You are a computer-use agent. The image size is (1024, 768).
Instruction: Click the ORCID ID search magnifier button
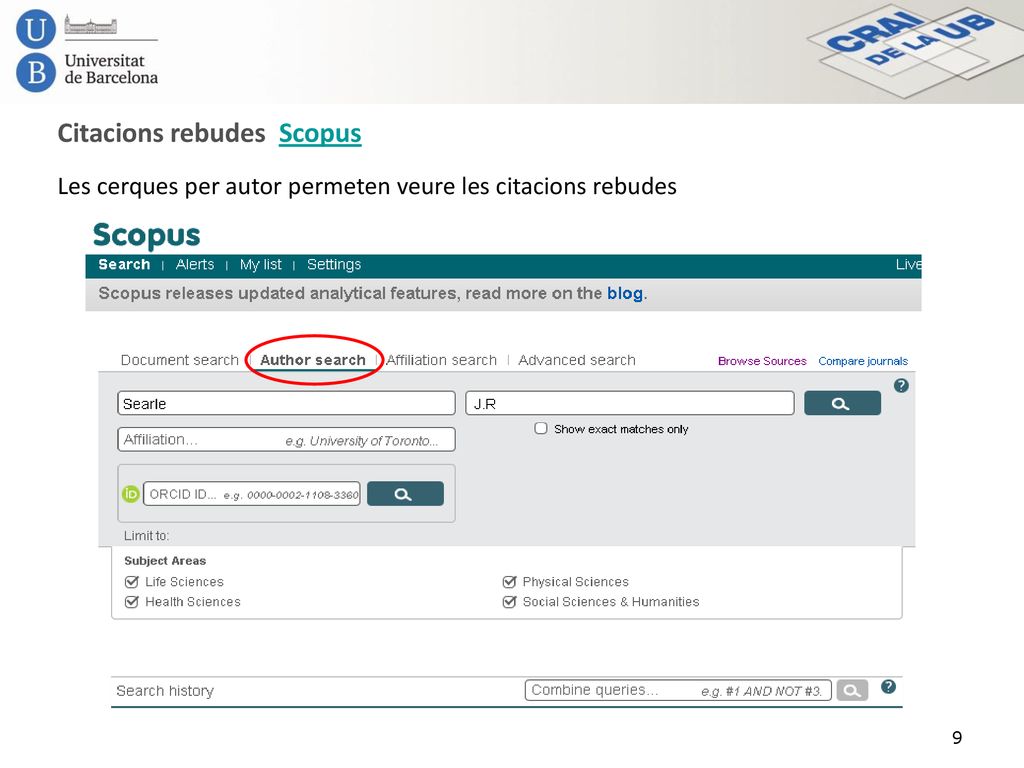(405, 494)
